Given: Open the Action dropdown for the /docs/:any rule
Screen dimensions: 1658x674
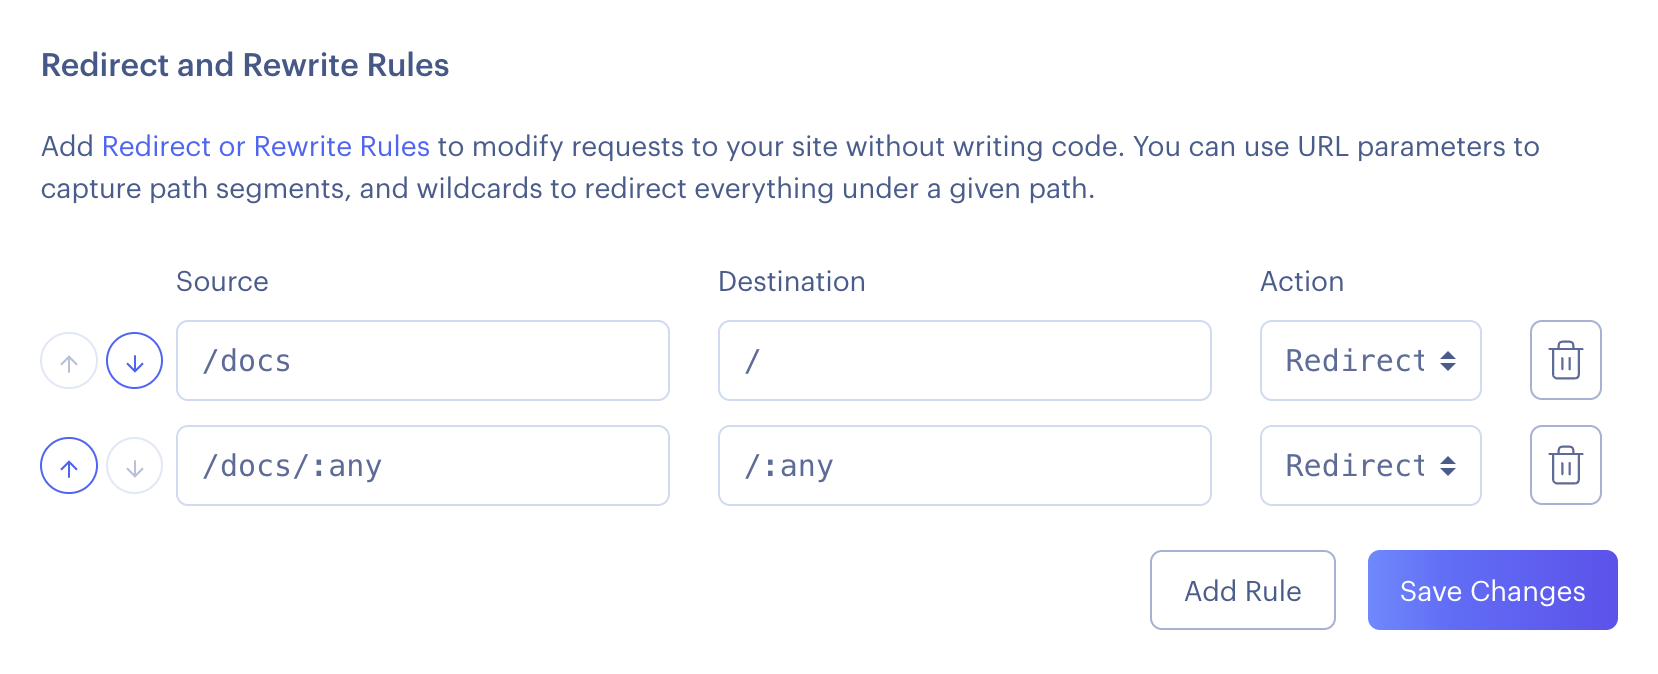Looking at the screenshot, I should [1370, 465].
